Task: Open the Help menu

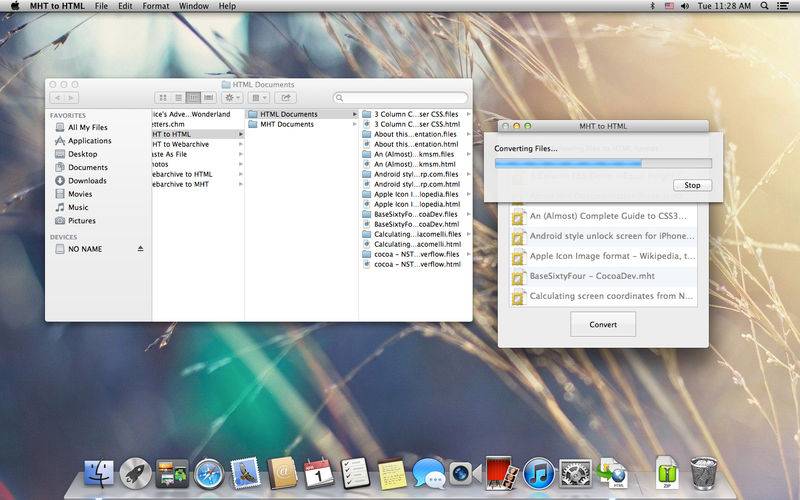Action: (x=227, y=6)
